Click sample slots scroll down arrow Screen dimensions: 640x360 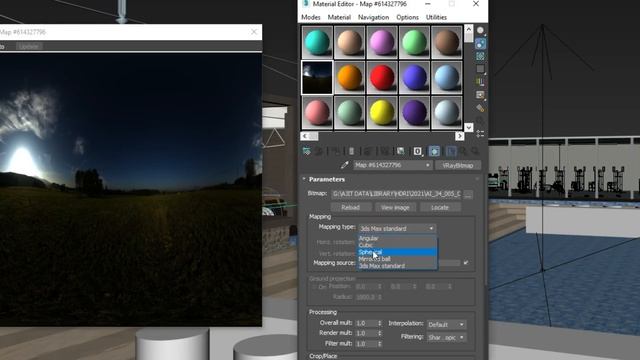coord(469,127)
